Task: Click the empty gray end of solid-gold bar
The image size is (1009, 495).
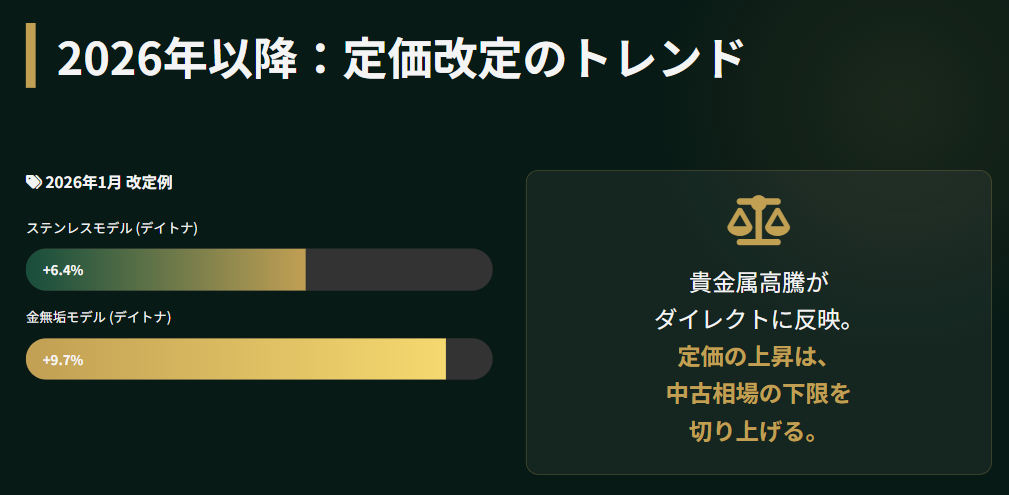Action: pyautogui.click(x=468, y=359)
